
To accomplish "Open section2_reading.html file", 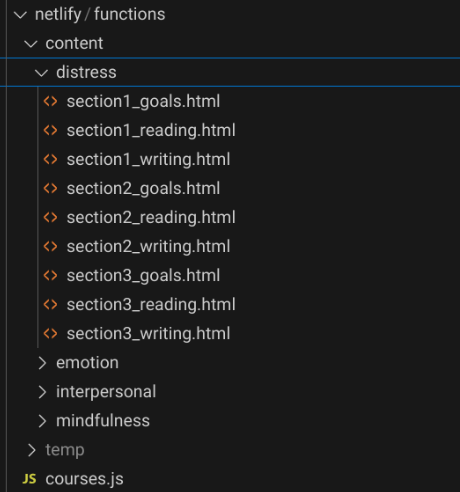I will pyautogui.click(x=230, y=217).
